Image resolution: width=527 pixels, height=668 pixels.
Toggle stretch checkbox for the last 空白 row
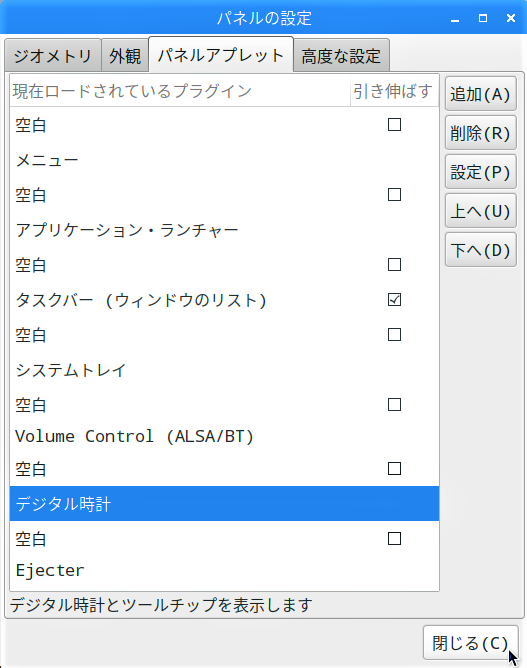click(394, 538)
